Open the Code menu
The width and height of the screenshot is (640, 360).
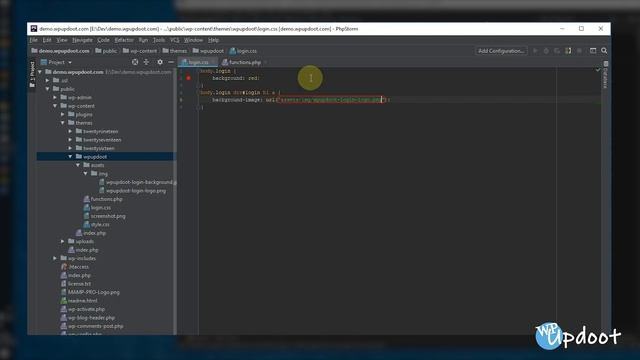(x=103, y=40)
